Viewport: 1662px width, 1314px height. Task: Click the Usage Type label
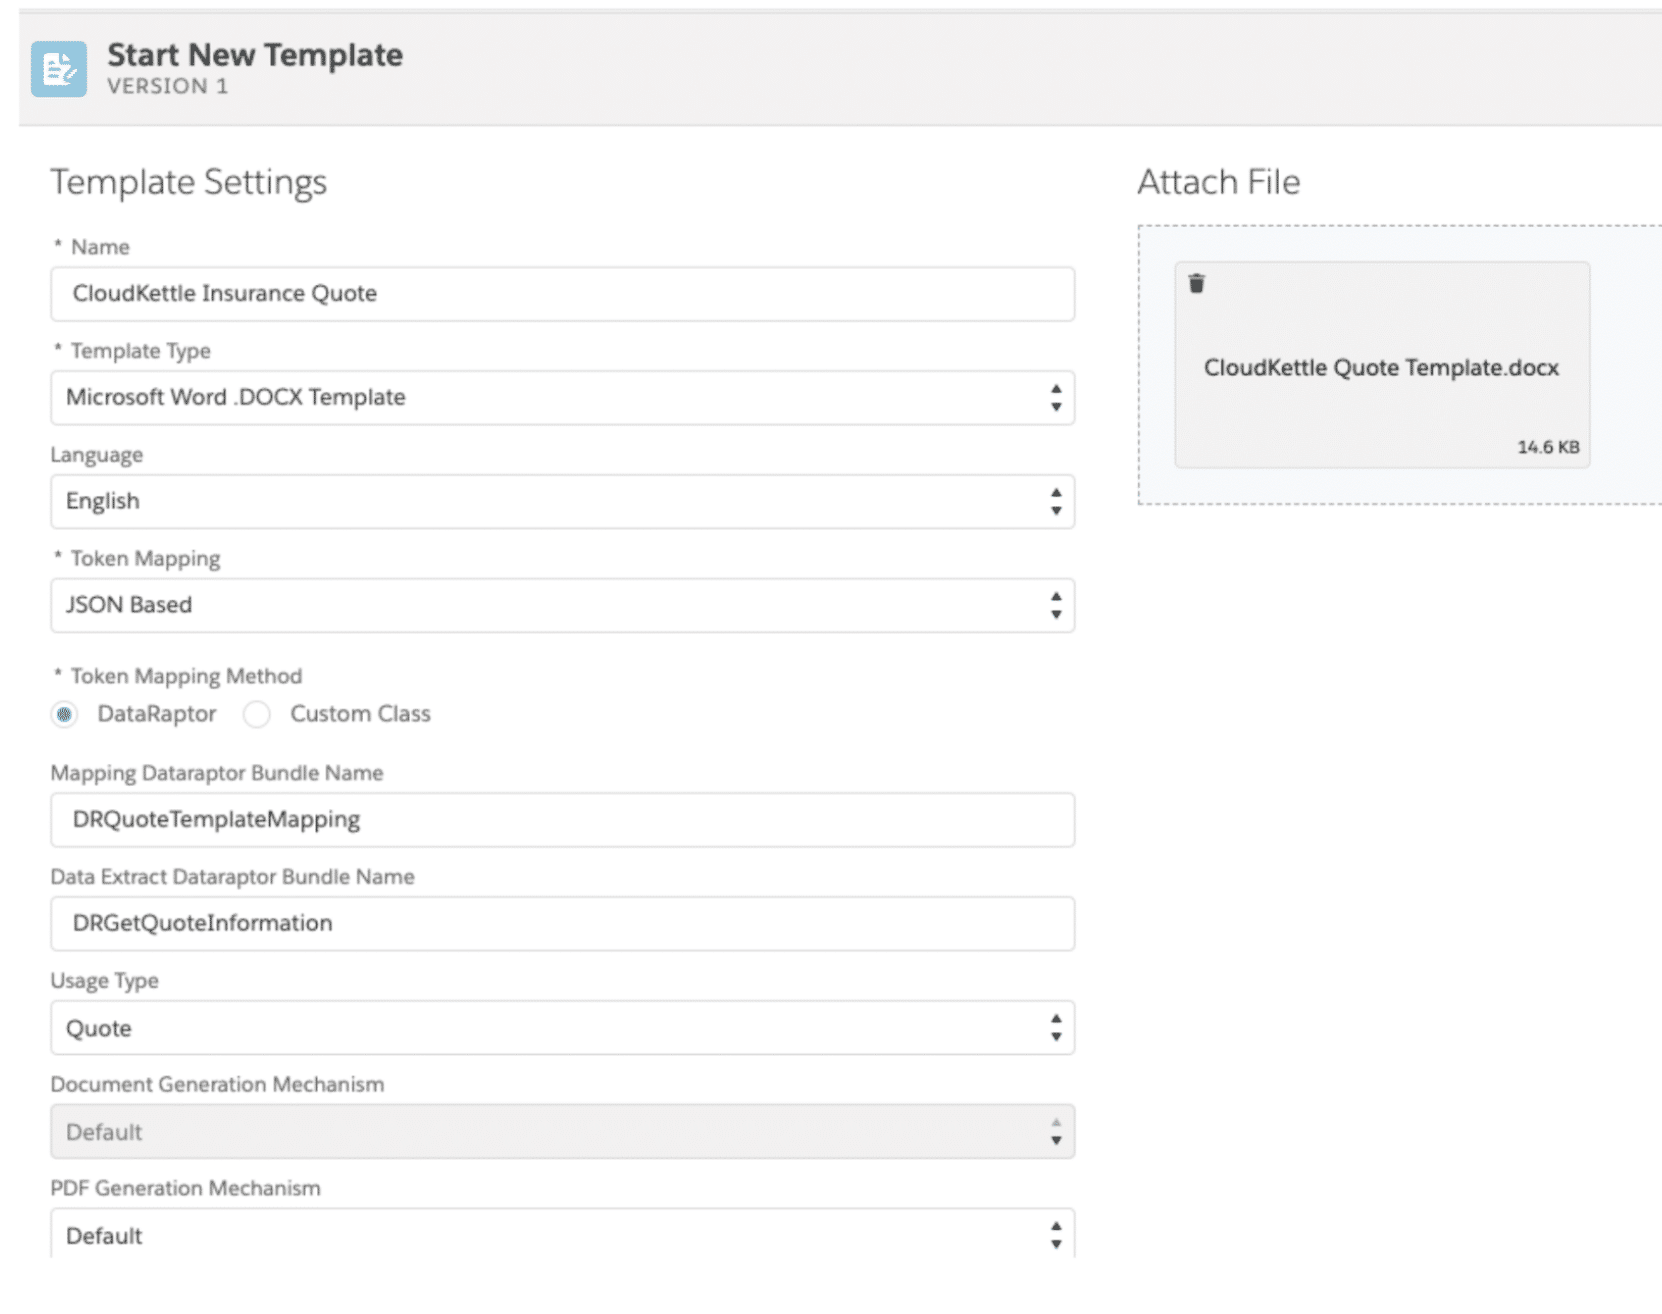click(x=105, y=981)
